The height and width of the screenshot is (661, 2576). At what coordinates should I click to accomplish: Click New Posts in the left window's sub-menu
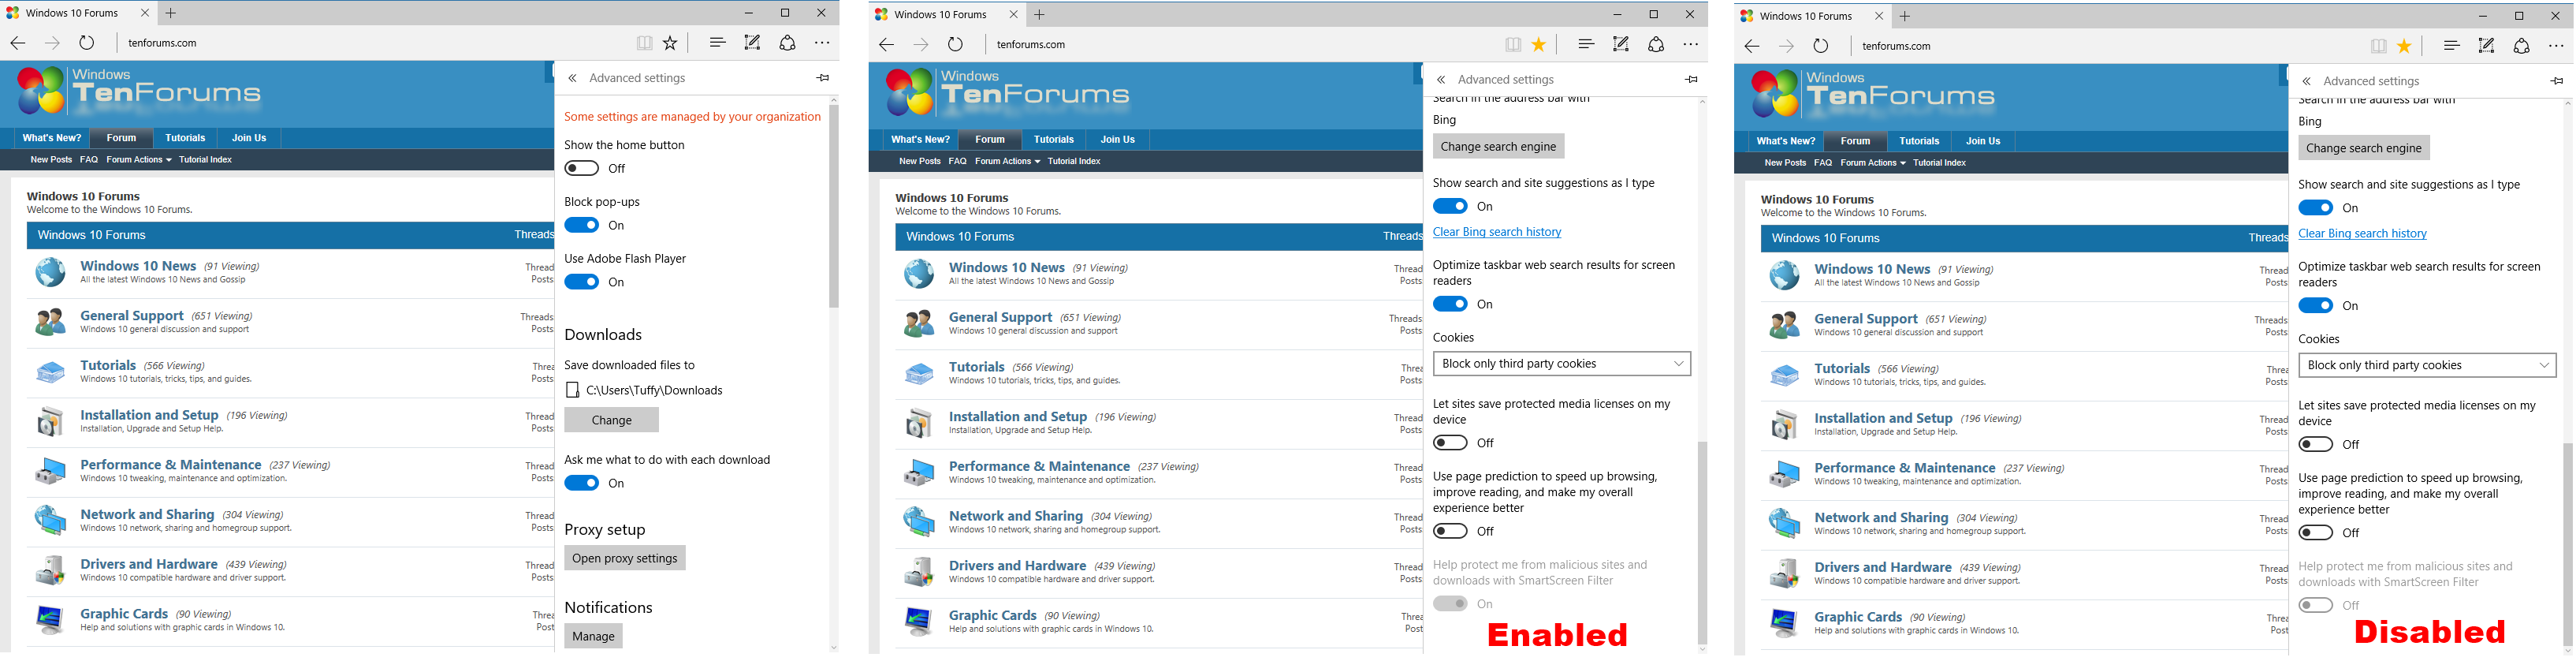click(x=51, y=160)
